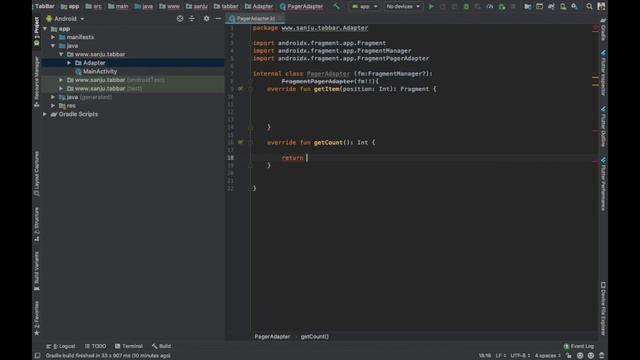
Task: Expand the java (generated) folder
Action: pos(53,97)
